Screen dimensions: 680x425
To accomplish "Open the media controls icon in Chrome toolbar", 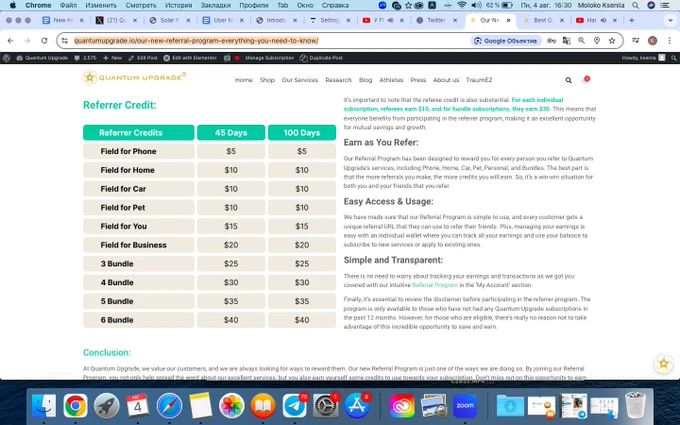I will (x=636, y=40).
